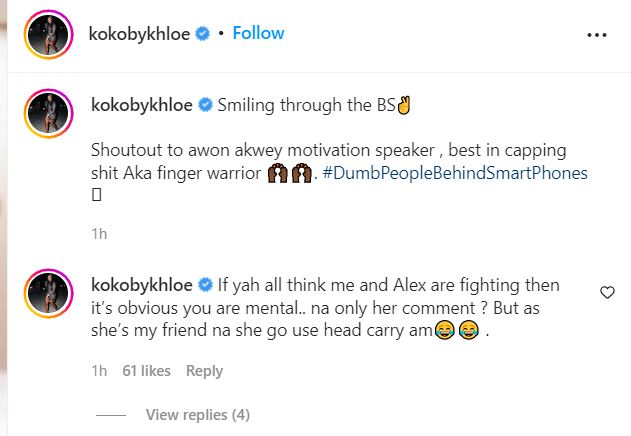This screenshot has width=631, height=436.
Task: Like the comment with heart icon
Action: click(607, 292)
